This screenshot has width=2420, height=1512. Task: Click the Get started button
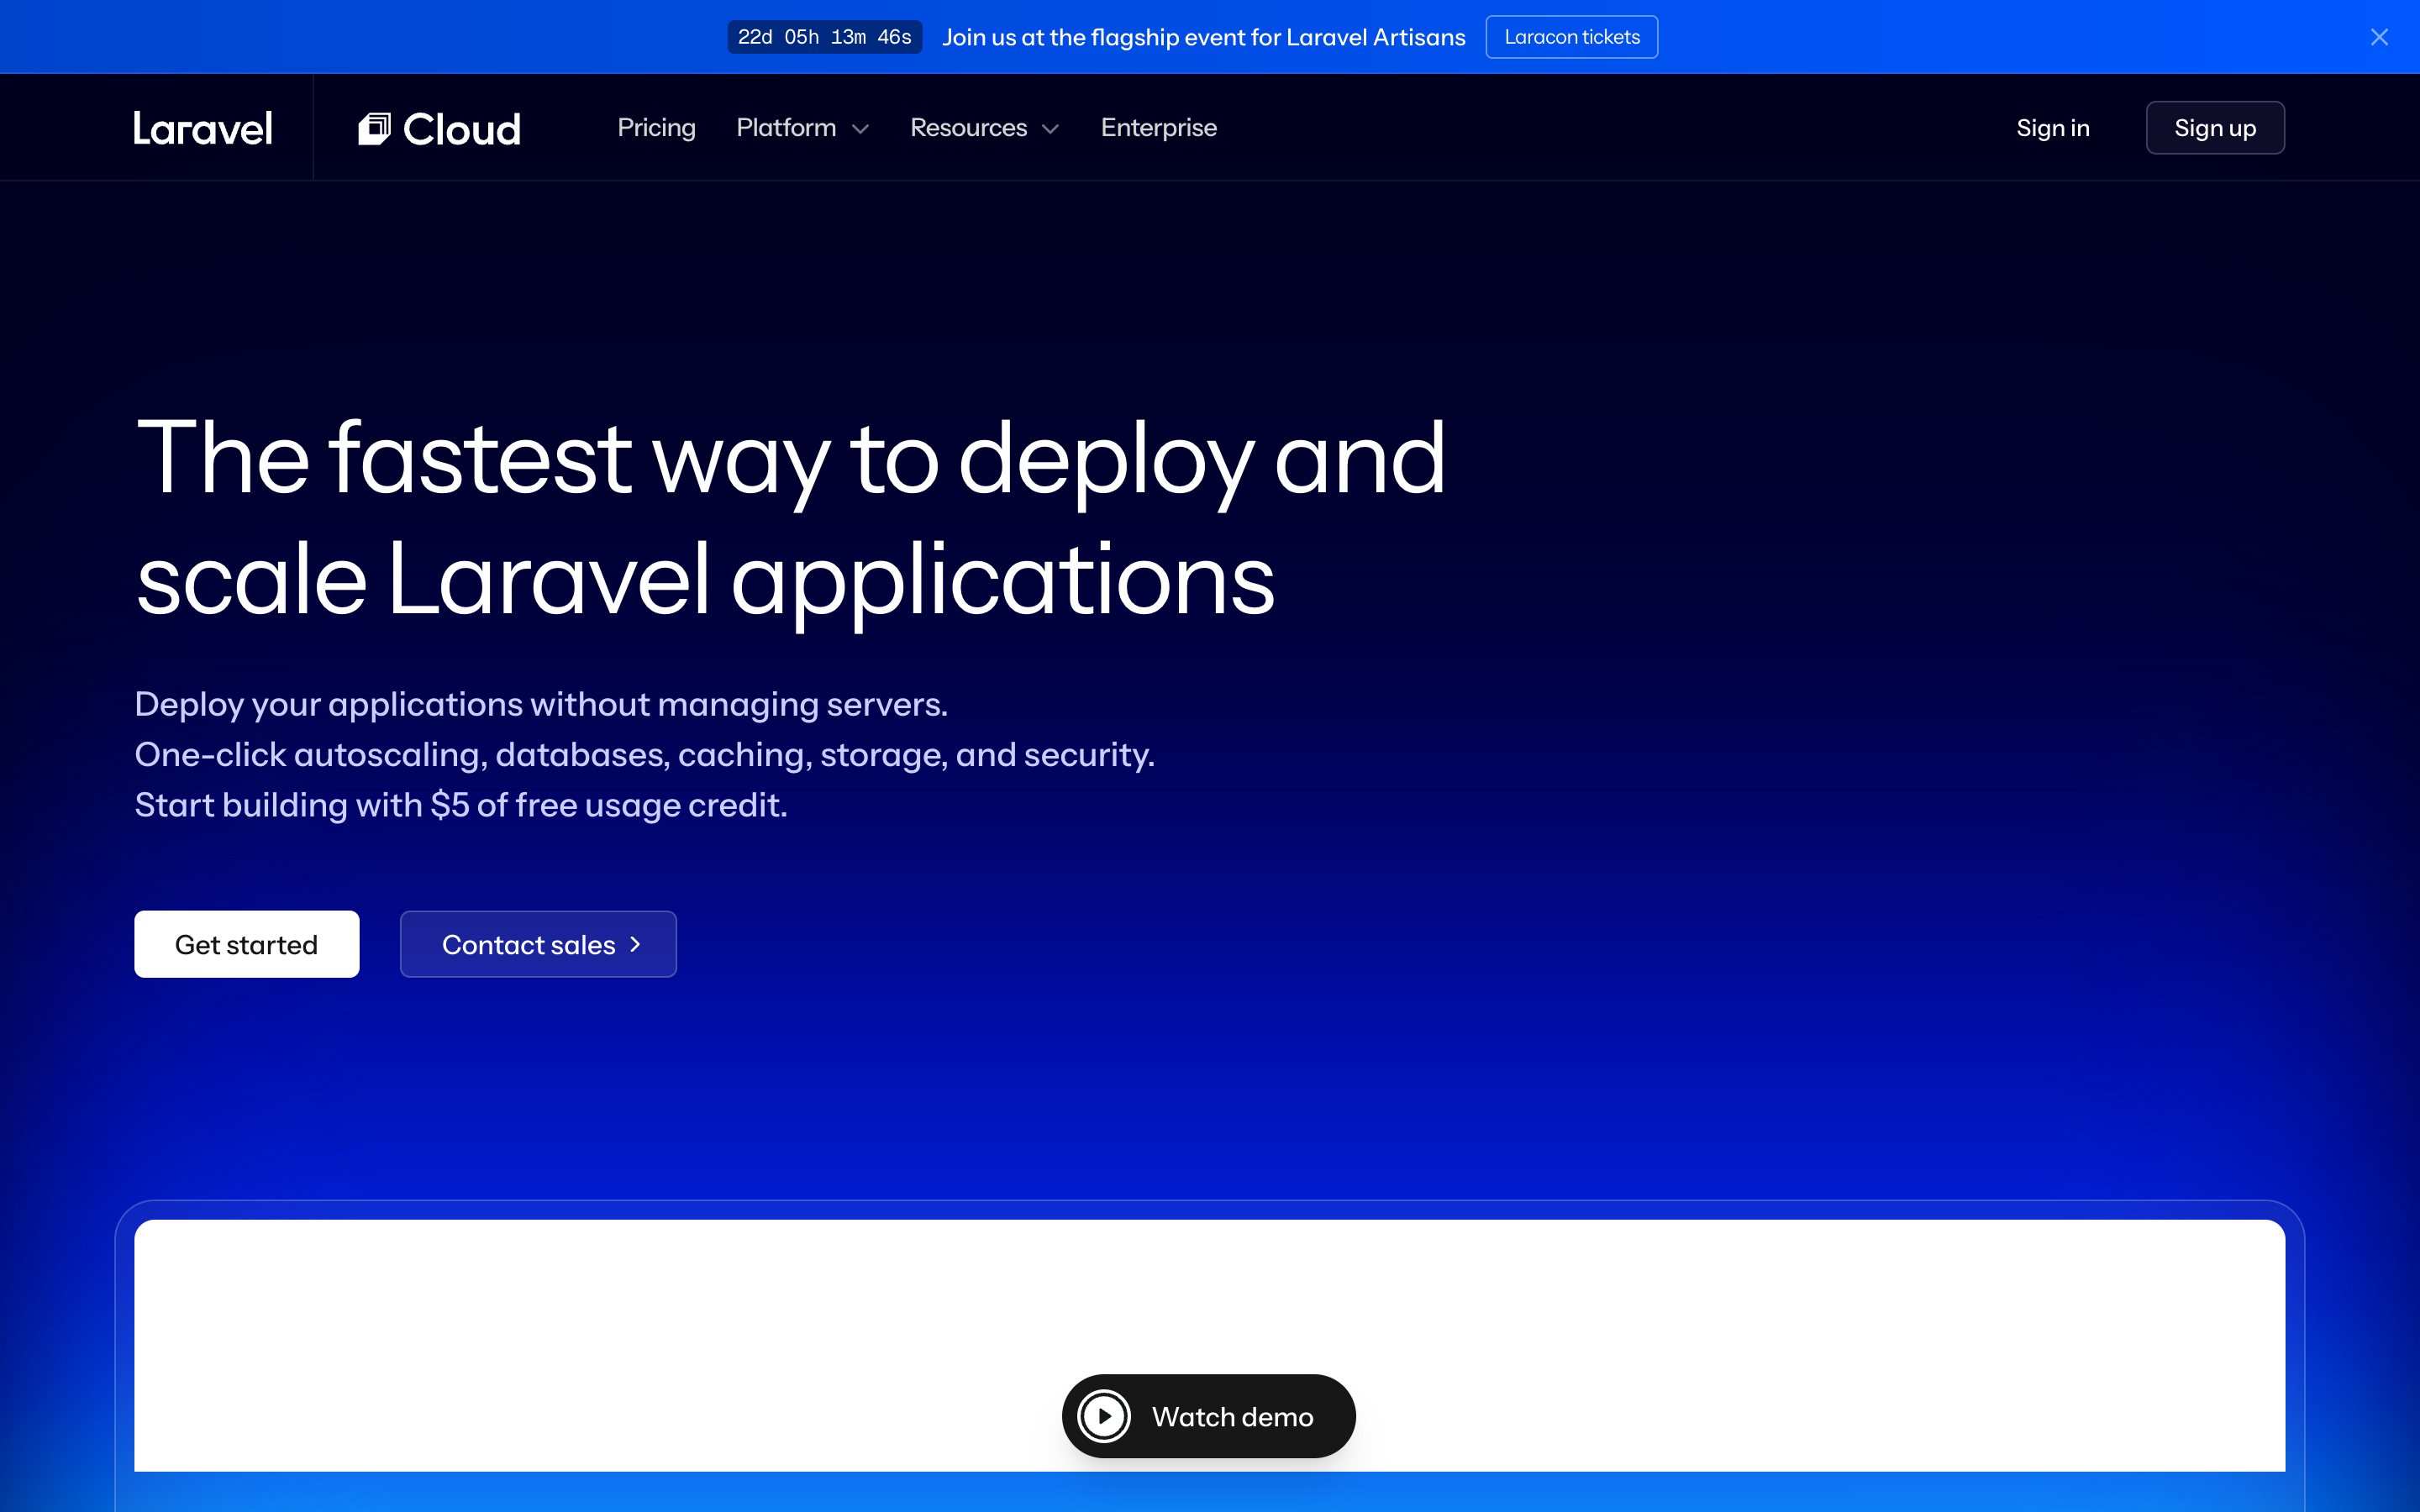(x=247, y=944)
